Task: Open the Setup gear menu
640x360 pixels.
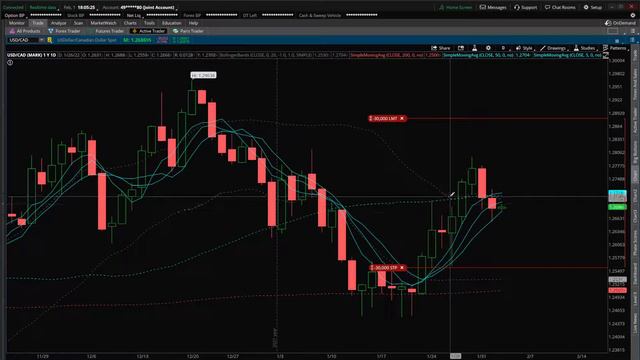Action: click(x=593, y=7)
